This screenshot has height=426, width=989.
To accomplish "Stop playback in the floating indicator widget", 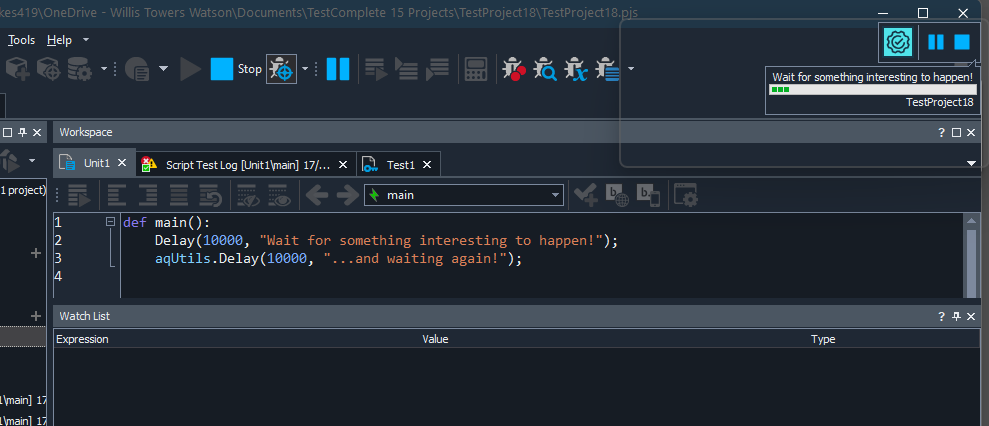I will pos(962,42).
